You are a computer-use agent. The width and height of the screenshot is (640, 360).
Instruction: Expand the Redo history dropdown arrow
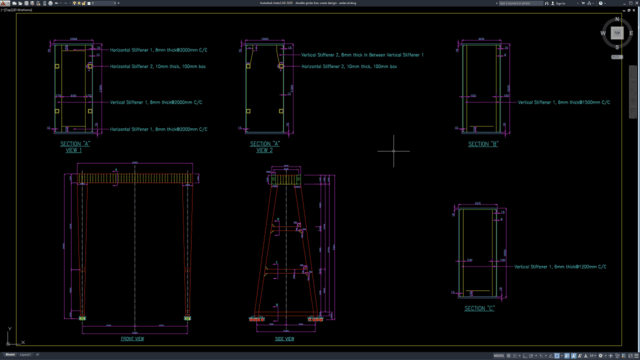(69, 3)
